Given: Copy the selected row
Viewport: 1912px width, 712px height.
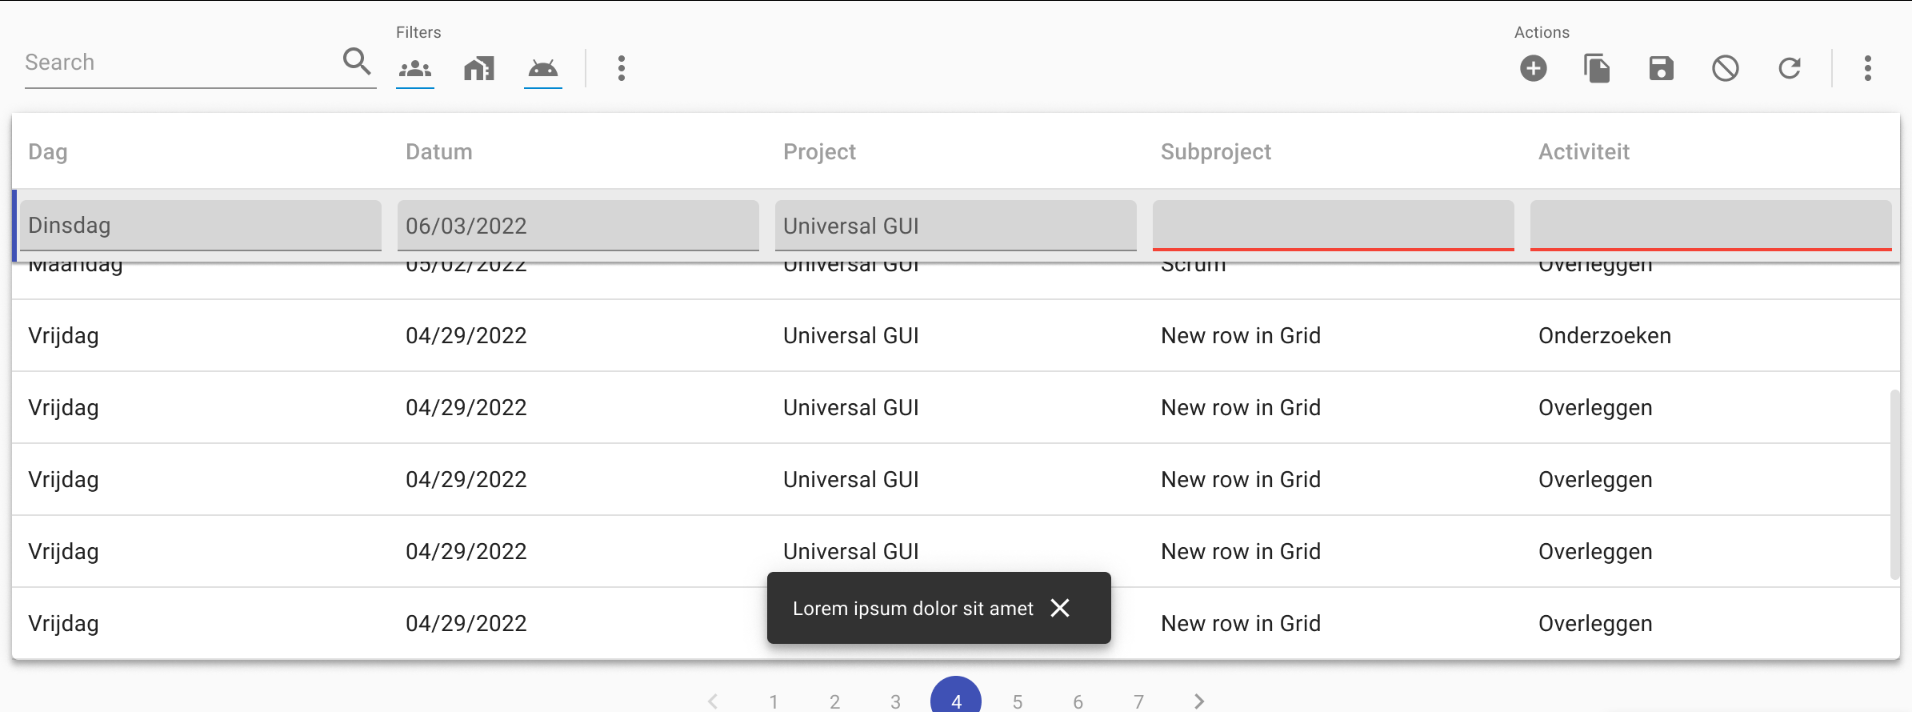Looking at the screenshot, I should [x=1598, y=68].
